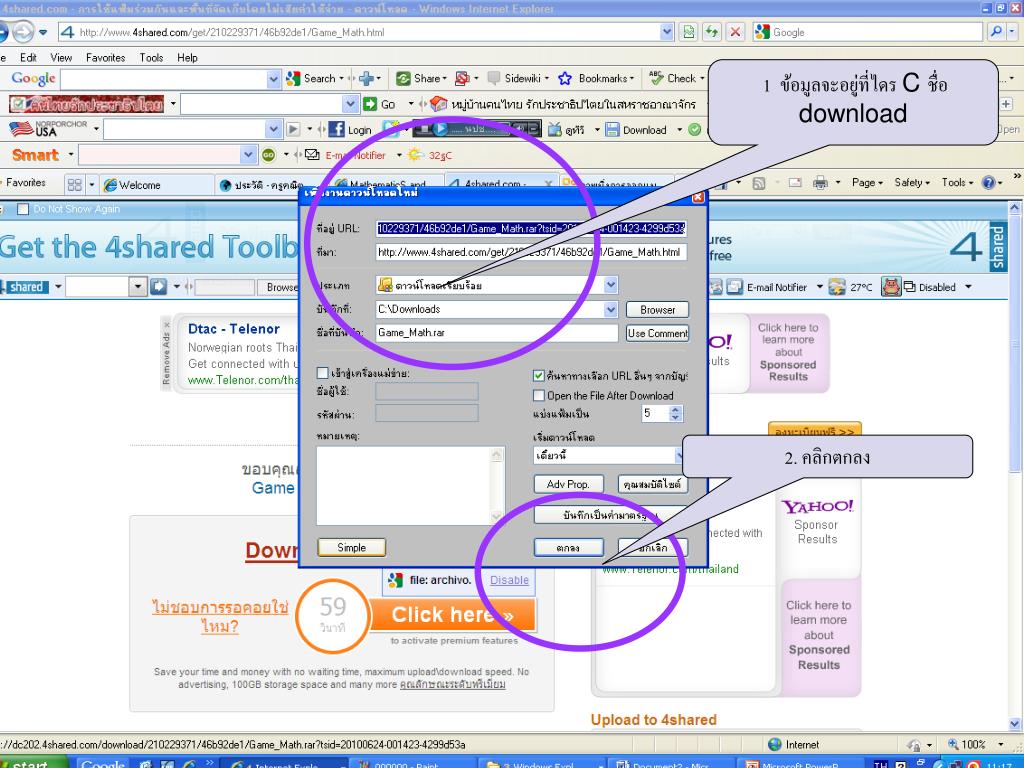Click the Share icon on Google toolbar
Viewport: 1024px width, 768px height.
pyautogui.click(x=404, y=78)
